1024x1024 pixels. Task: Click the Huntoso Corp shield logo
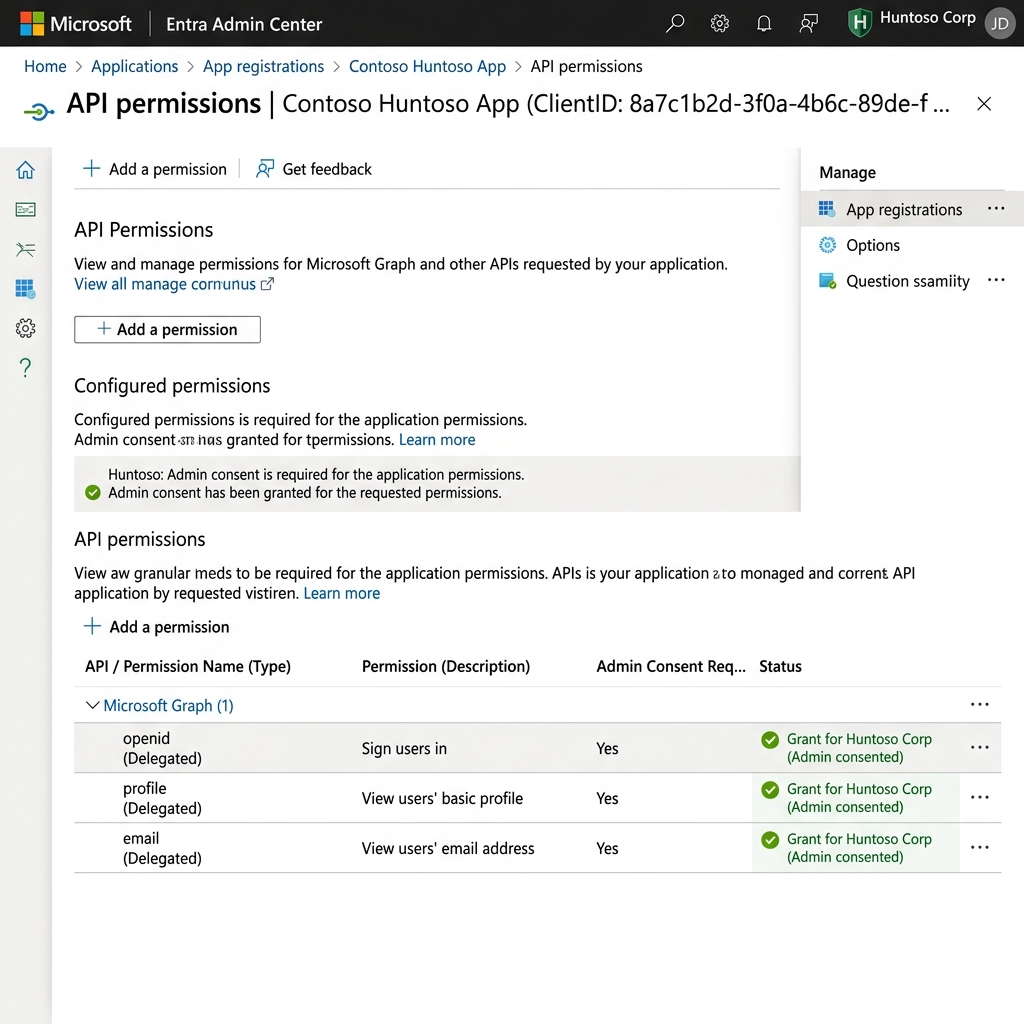click(x=859, y=23)
